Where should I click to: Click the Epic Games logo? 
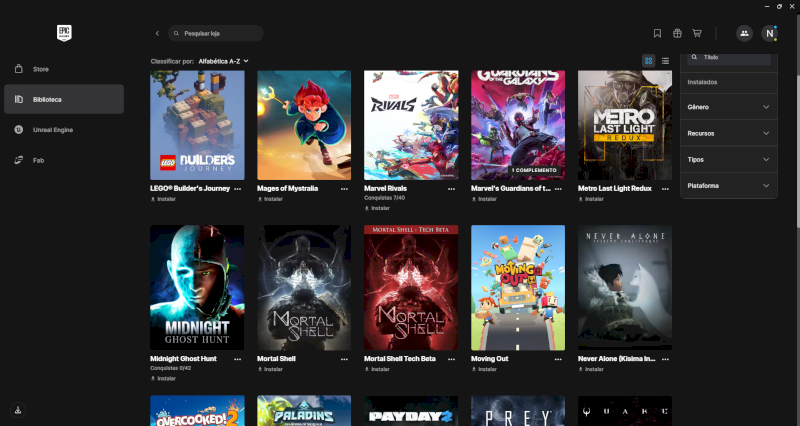(x=64, y=33)
